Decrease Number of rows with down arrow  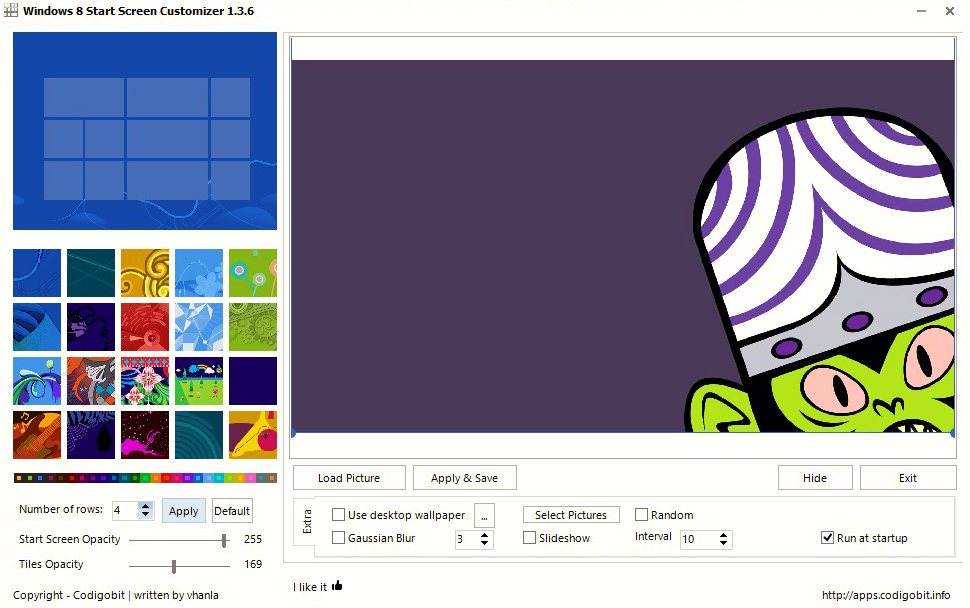coord(145,515)
